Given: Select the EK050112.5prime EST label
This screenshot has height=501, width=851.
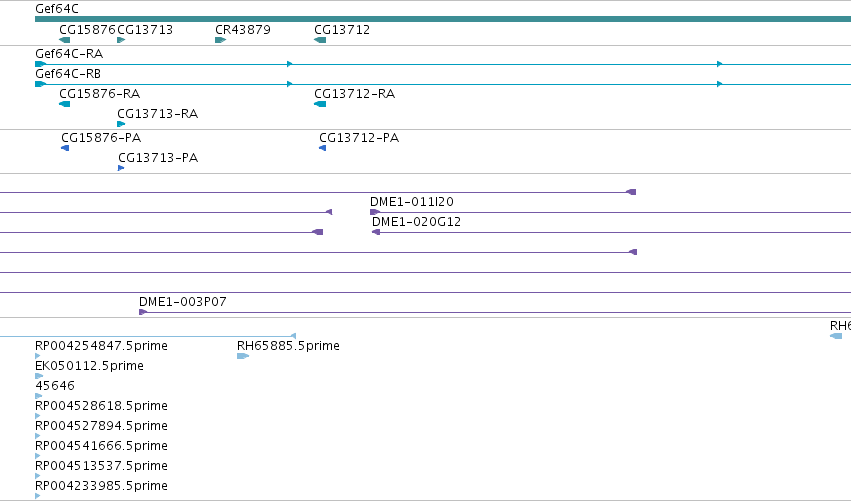Looking at the screenshot, I should (x=89, y=366).
